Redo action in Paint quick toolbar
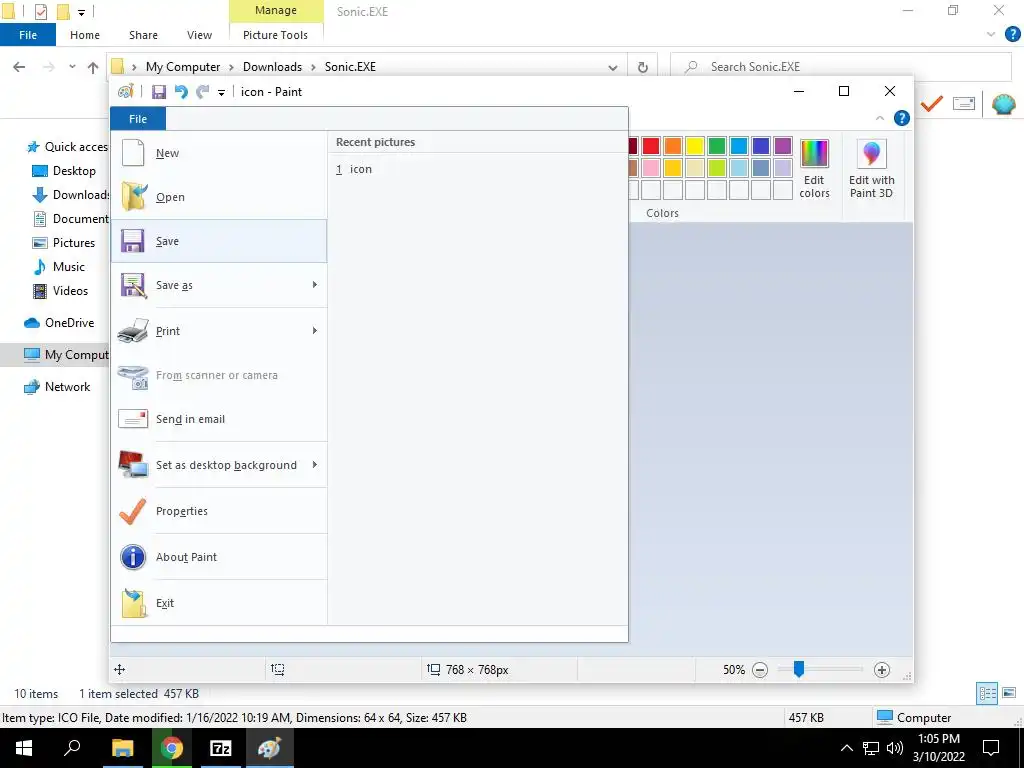The height and width of the screenshot is (768, 1024). pos(203,92)
